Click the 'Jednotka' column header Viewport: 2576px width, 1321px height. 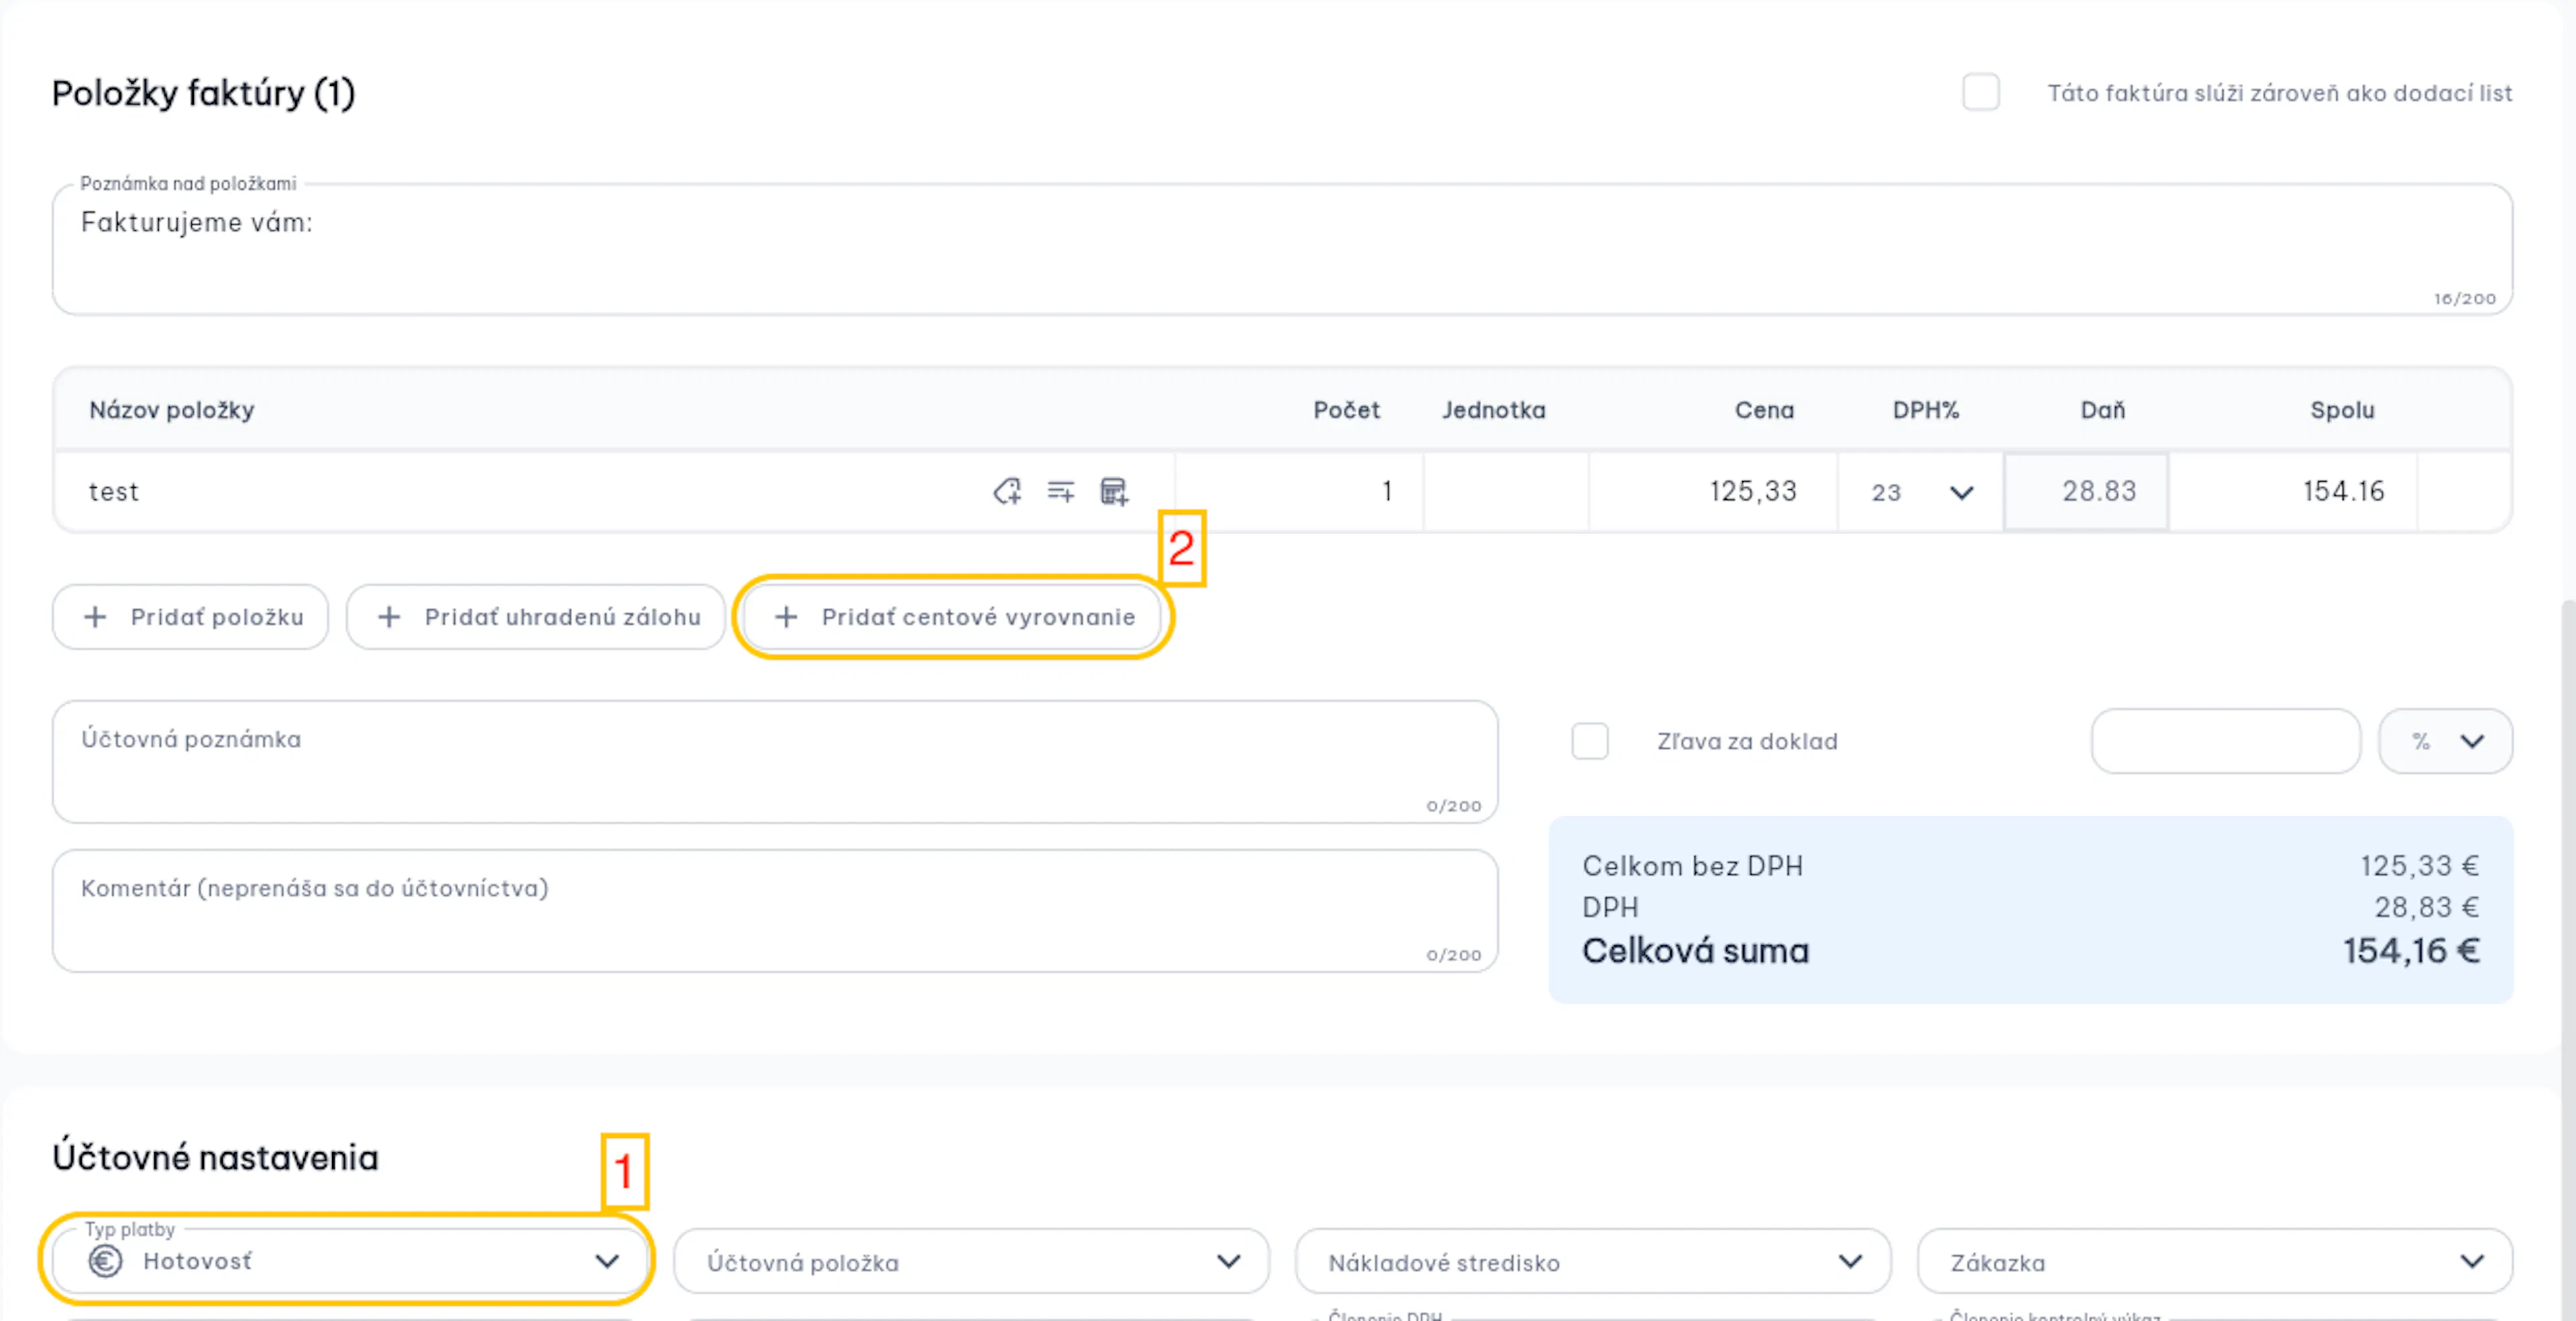(x=1493, y=410)
